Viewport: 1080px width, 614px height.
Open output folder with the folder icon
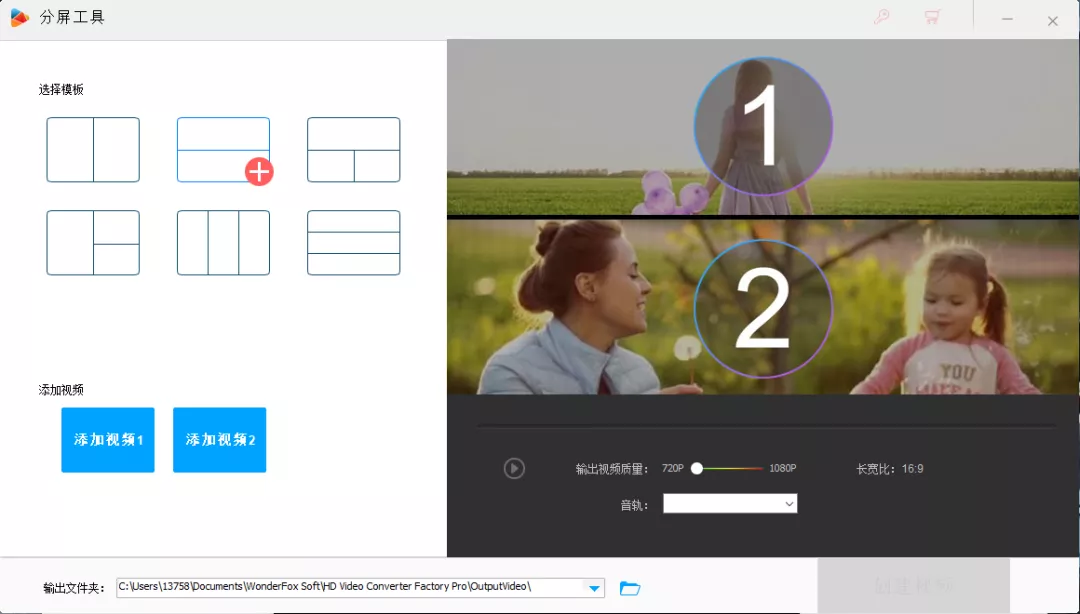point(630,588)
